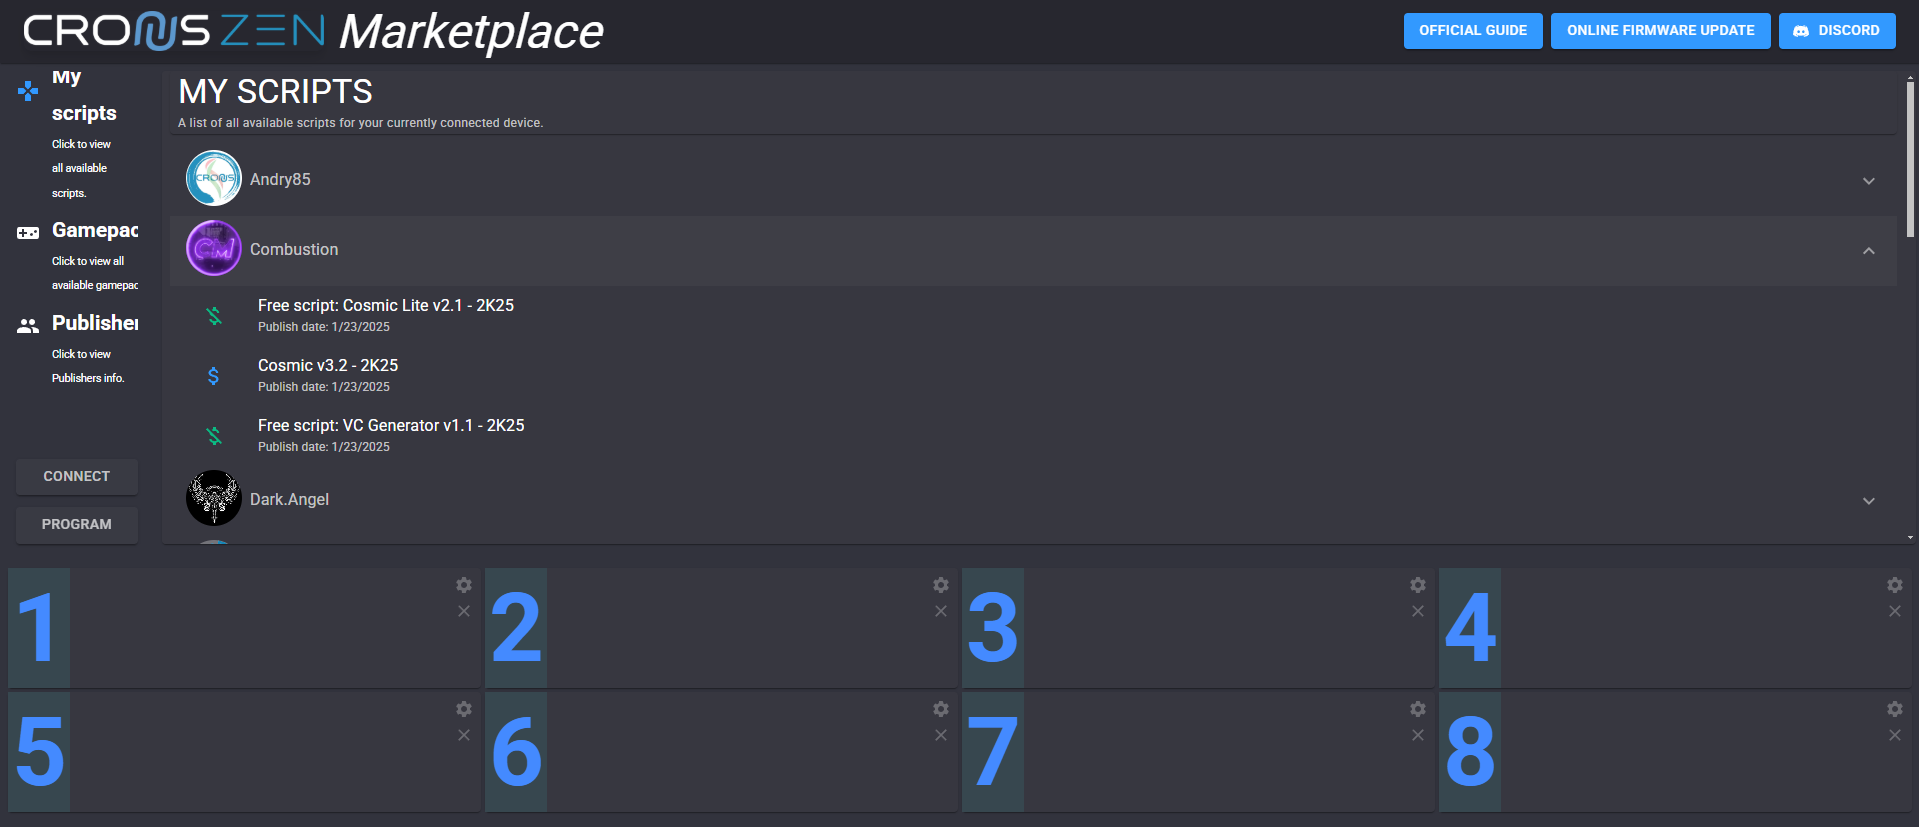Select the Free script: VC Generator v1.1 entry
This screenshot has height=827, width=1919.
[x=391, y=426]
